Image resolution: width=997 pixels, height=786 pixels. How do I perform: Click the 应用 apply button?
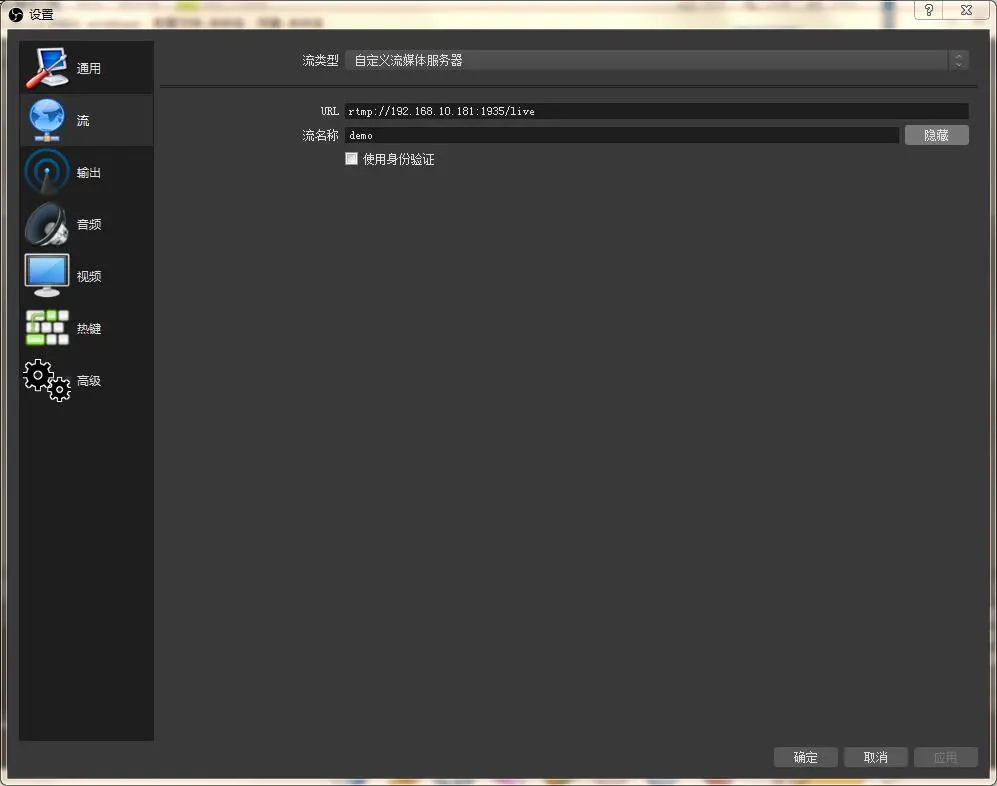[x=945, y=757]
